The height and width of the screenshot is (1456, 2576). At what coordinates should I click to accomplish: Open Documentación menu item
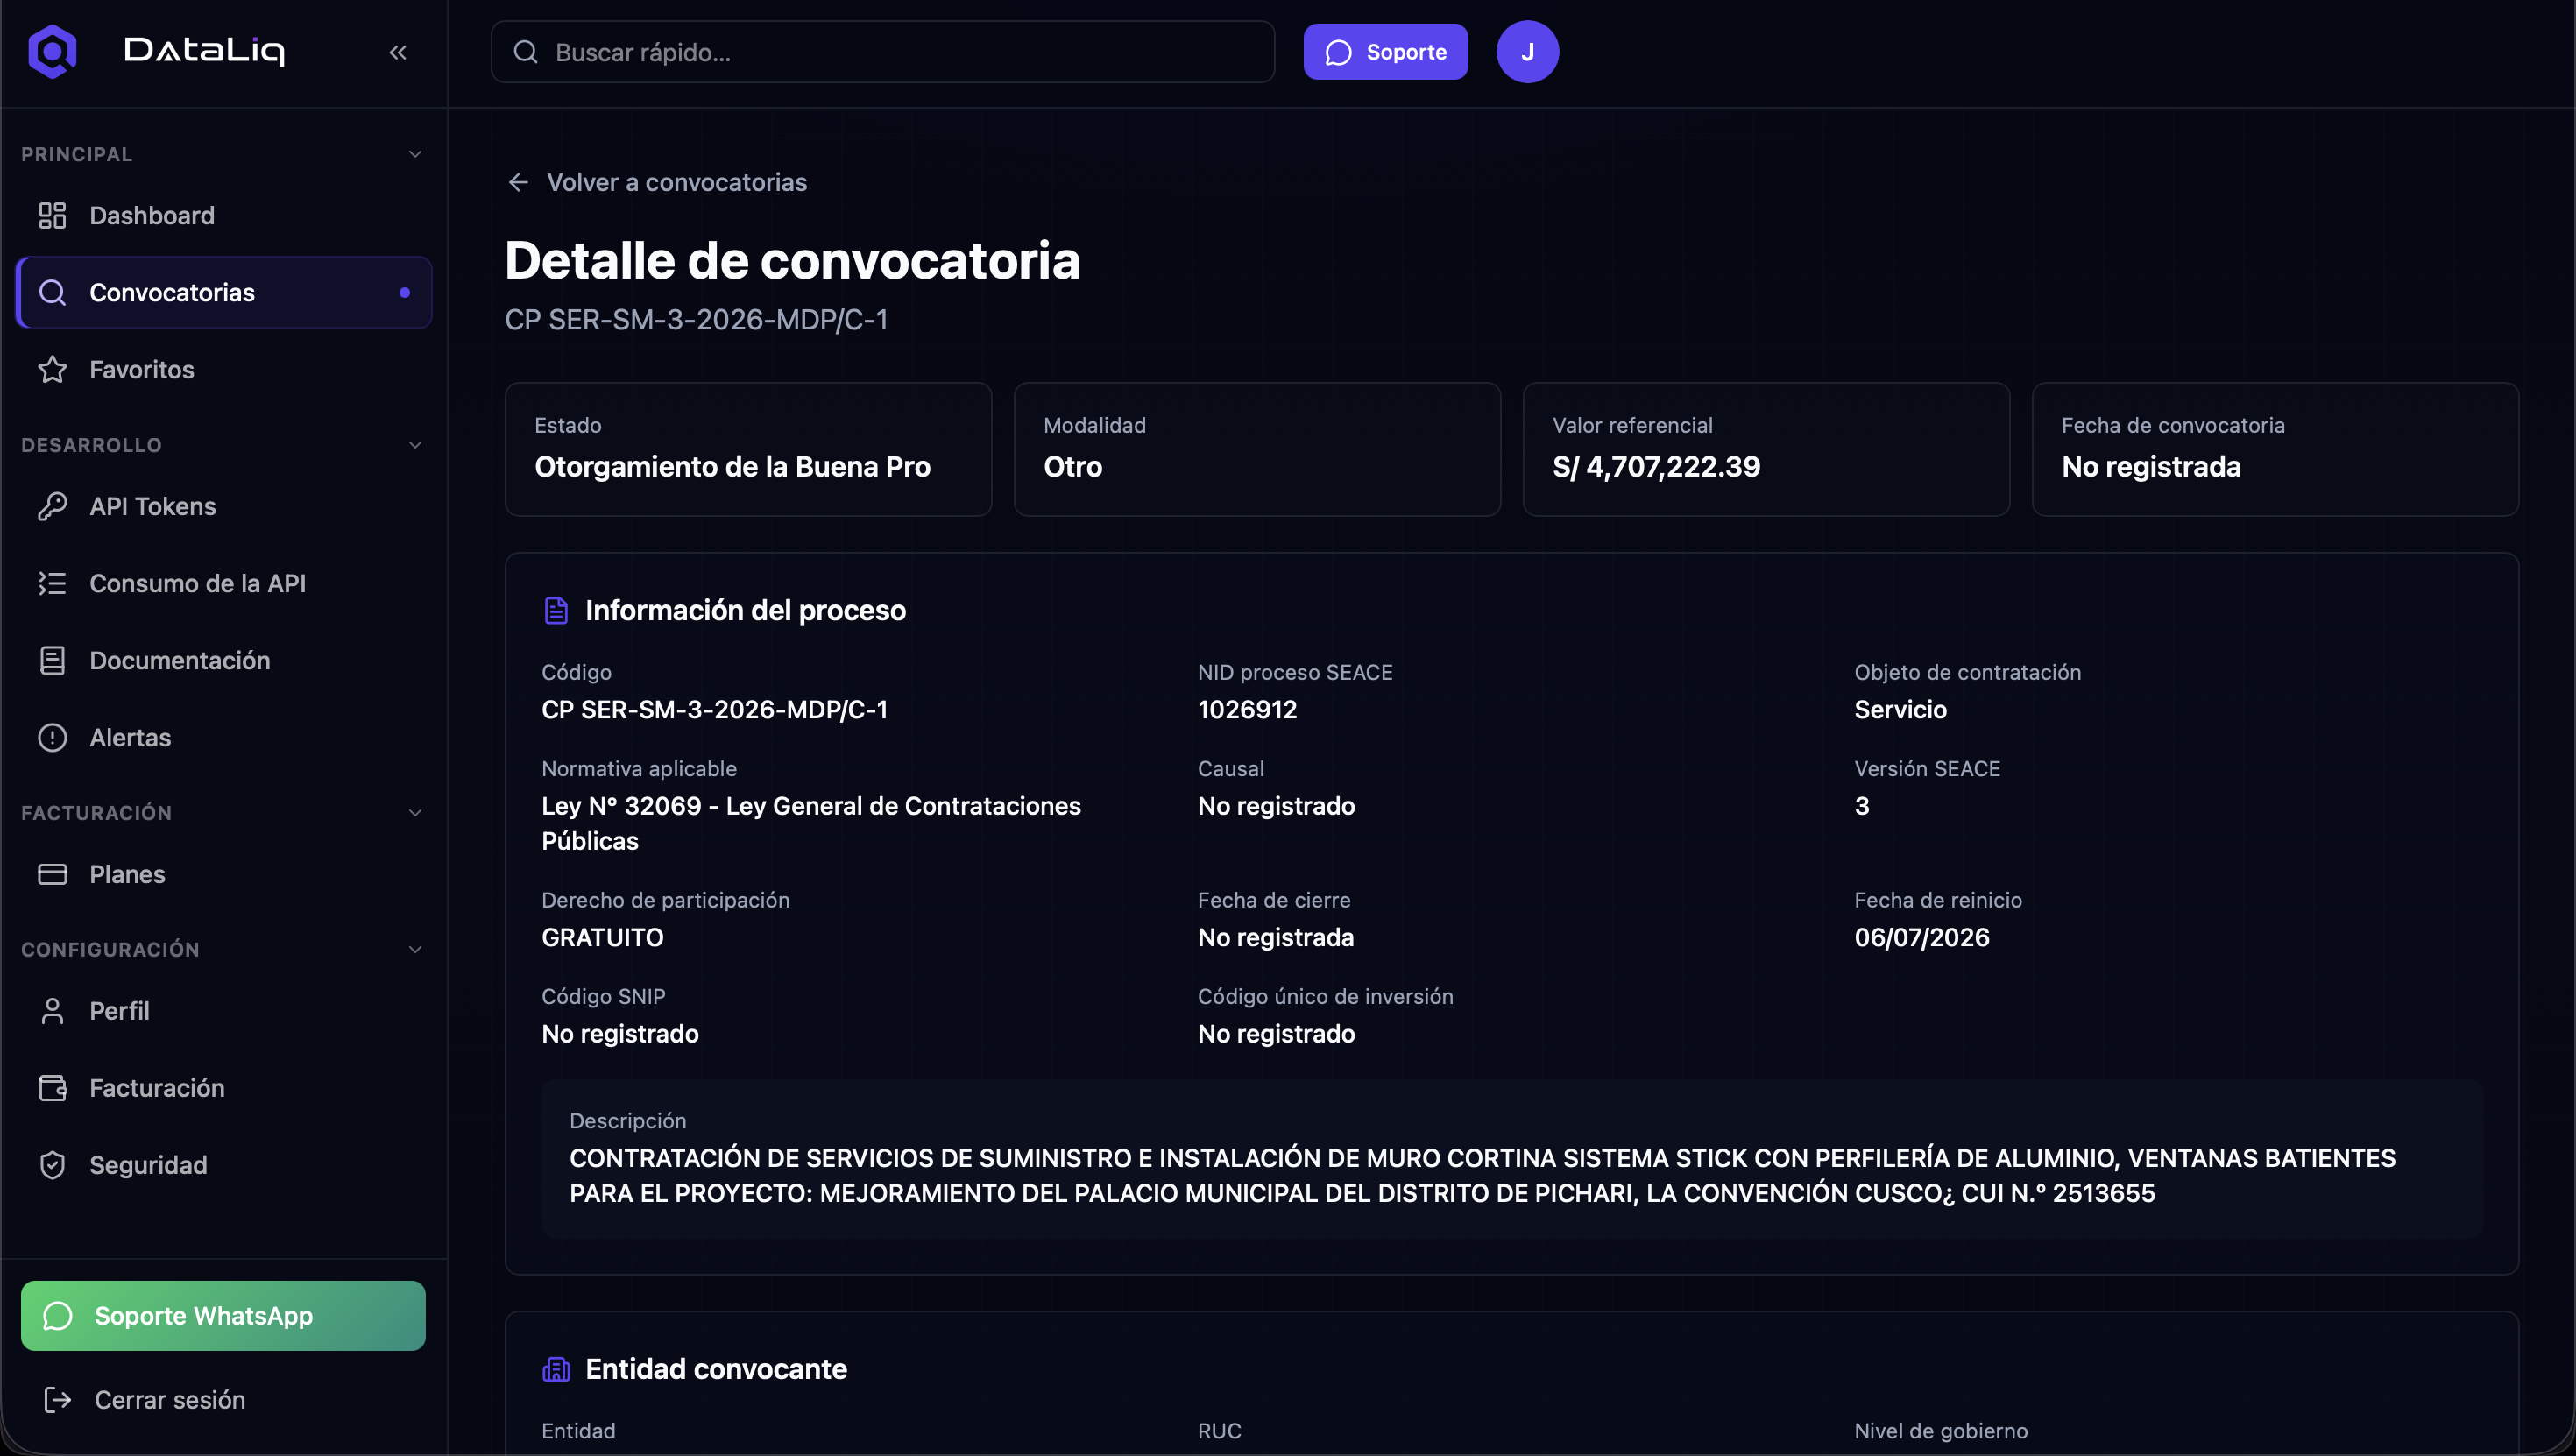click(224, 660)
